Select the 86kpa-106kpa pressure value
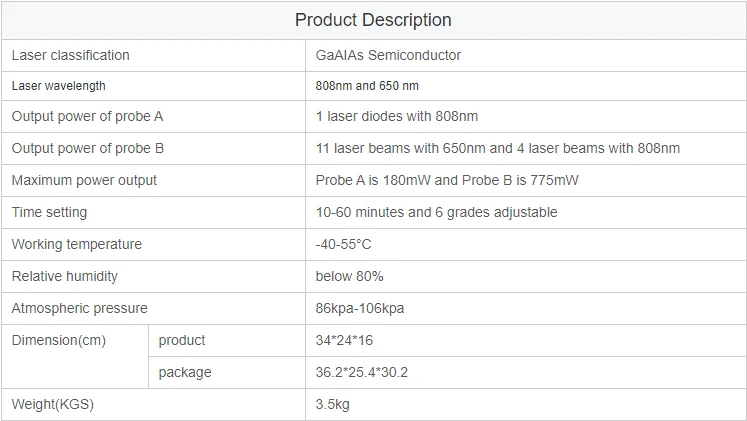747x421 pixels. [x=360, y=308]
